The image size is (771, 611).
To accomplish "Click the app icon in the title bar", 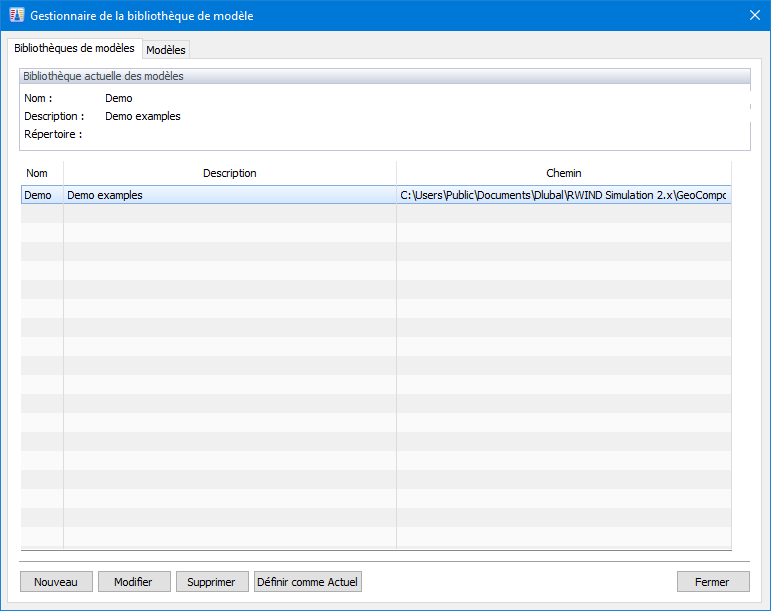I will click(x=16, y=15).
